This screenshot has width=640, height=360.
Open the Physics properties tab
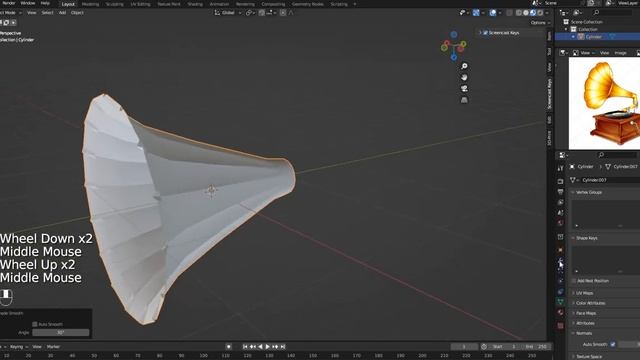tap(560, 281)
